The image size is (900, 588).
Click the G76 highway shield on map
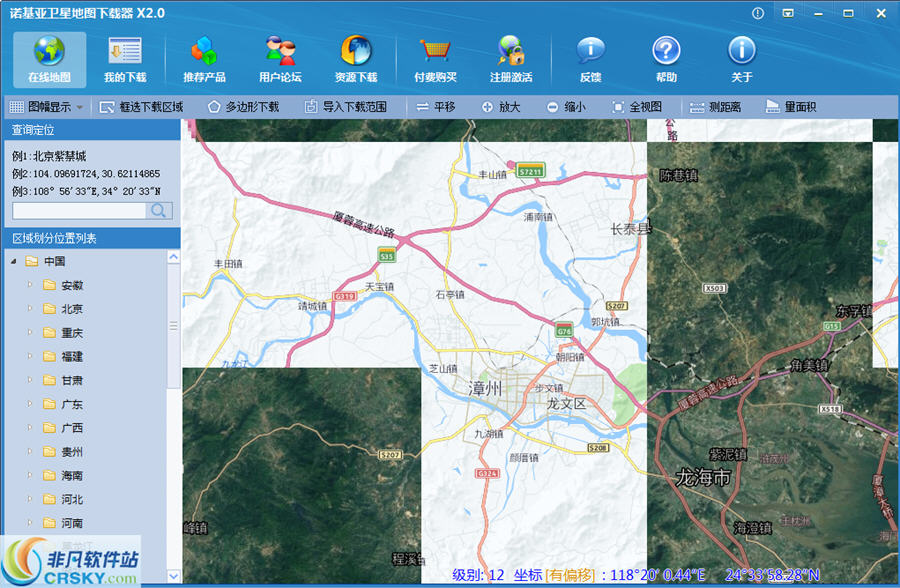[x=564, y=329]
